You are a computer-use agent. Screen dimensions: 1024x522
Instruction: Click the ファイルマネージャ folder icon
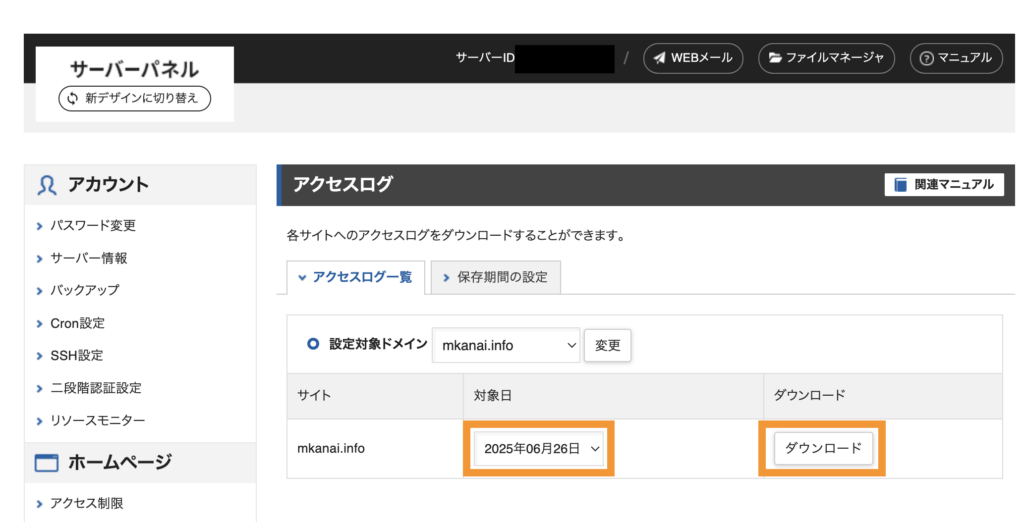[775, 58]
